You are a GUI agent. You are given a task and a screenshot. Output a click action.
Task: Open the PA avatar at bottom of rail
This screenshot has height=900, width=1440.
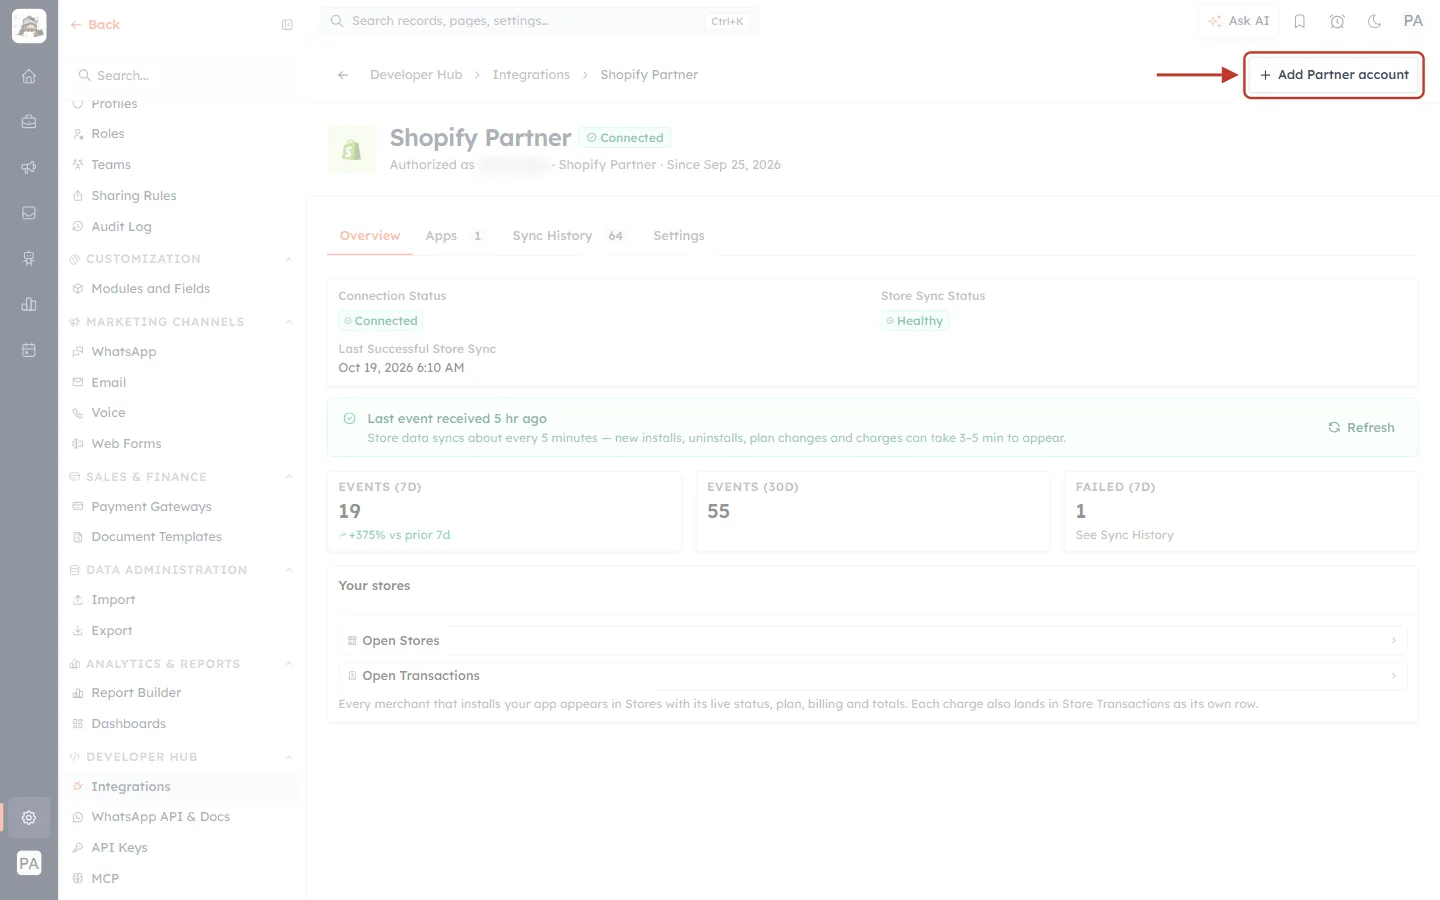point(29,863)
